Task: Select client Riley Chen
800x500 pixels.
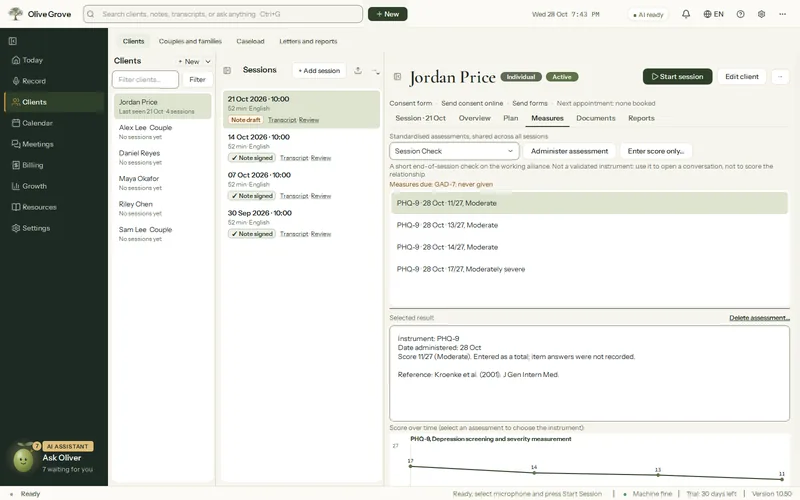Action: click(x=162, y=208)
